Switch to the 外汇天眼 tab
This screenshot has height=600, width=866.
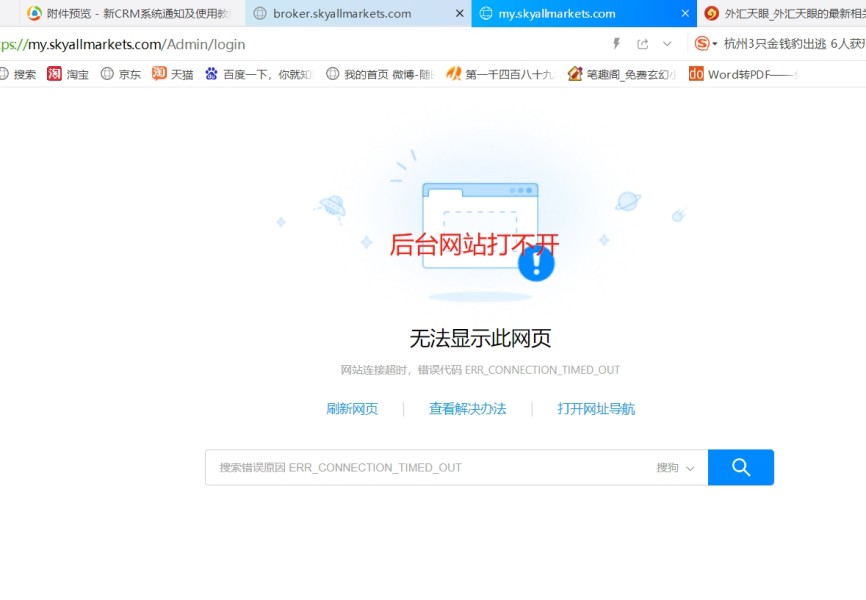(781, 13)
